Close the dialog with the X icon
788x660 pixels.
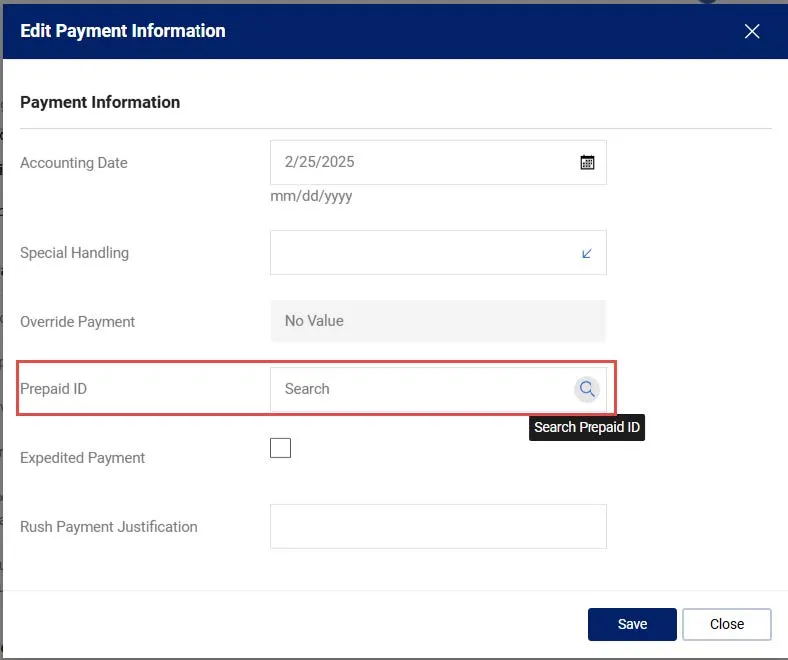coord(752,31)
